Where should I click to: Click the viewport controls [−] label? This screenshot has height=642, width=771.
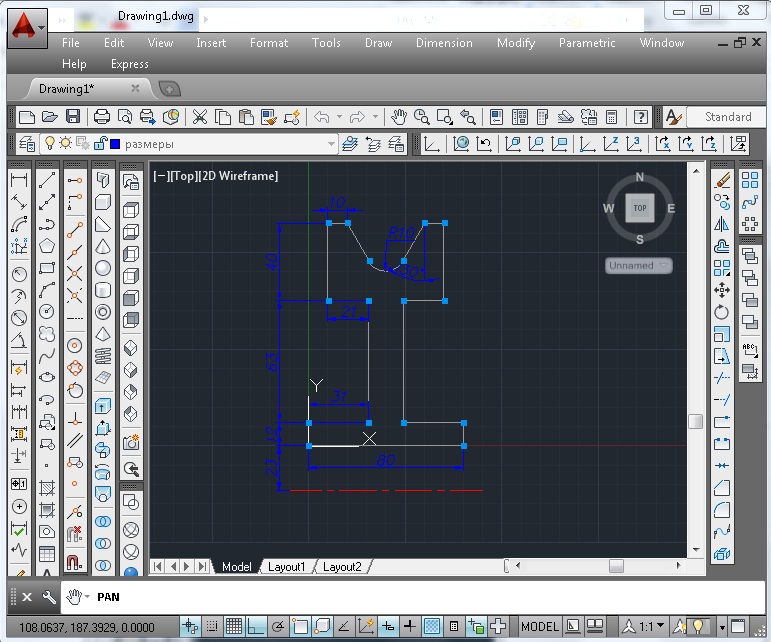point(161,175)
